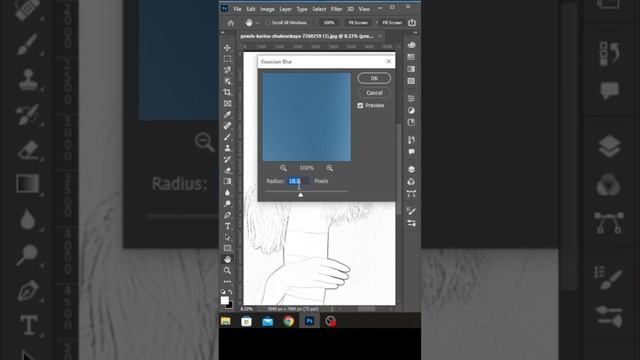
Task: Select the Dodge tool
Action: 227,204
